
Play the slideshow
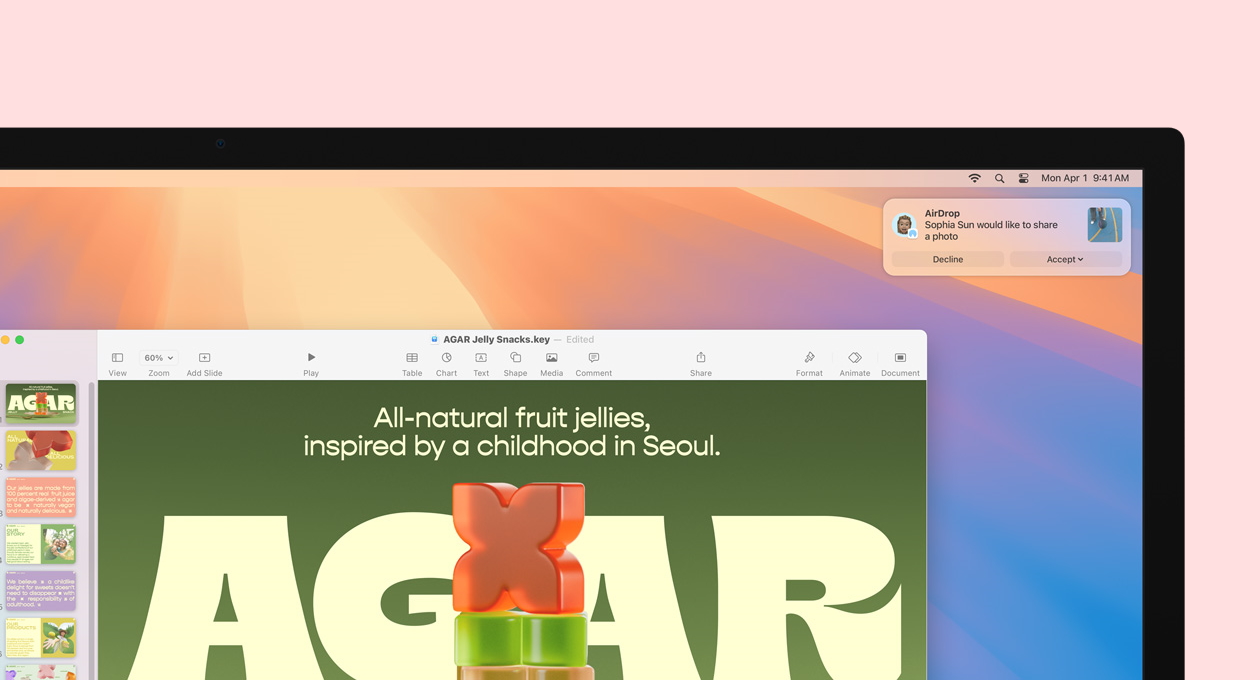coord(311,363)
